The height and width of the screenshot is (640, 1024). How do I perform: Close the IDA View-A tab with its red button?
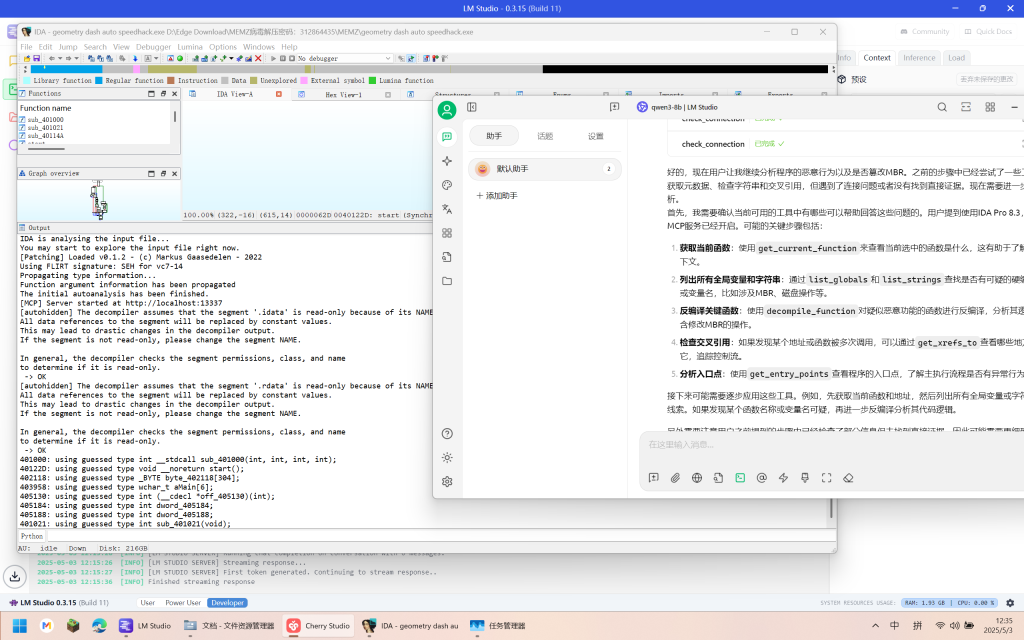pos(278,94)
